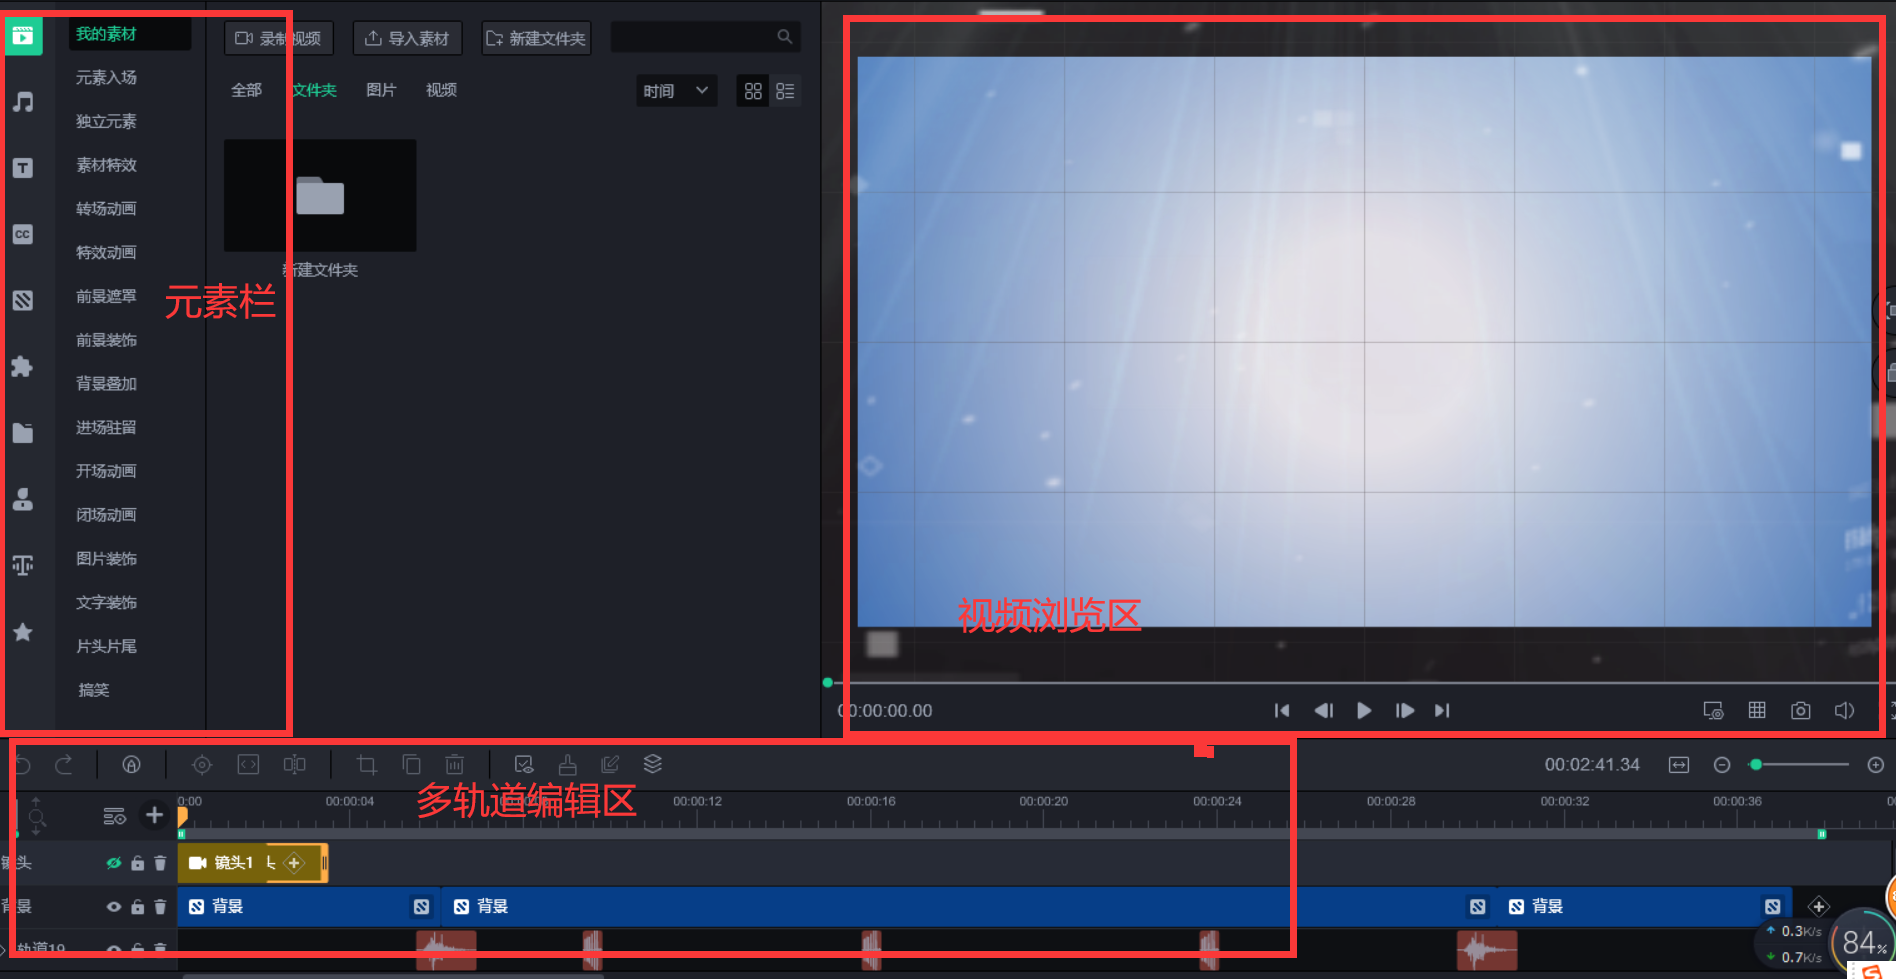
Task: Fit timeline to width icon
Action: [1679, 765]
